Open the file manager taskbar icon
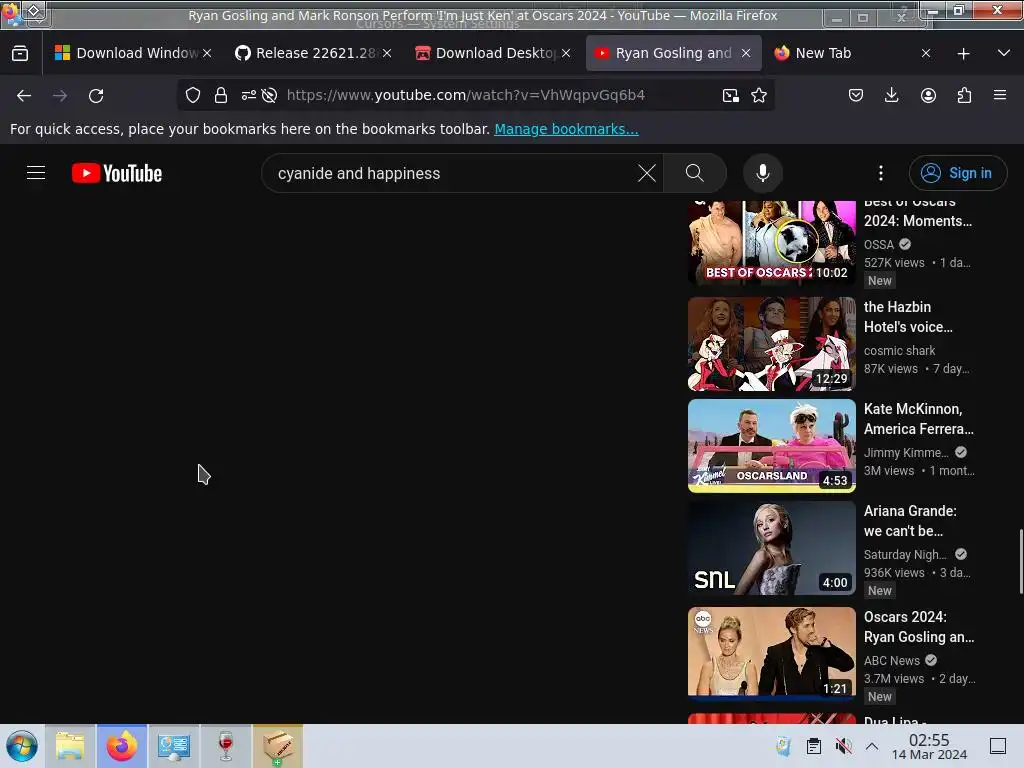This screenshot has width=1024, height=768. pos(71,746)
